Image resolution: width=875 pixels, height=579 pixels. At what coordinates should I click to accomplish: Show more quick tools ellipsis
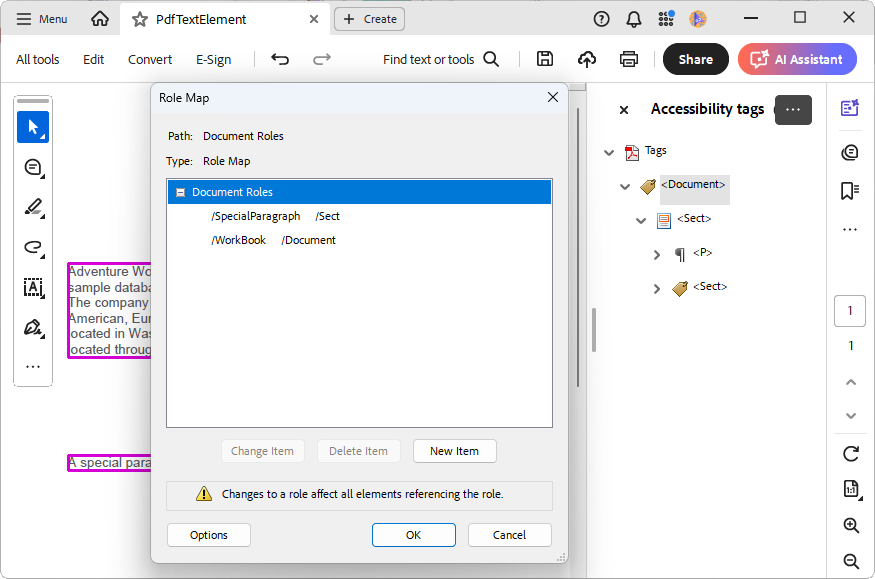33,366
